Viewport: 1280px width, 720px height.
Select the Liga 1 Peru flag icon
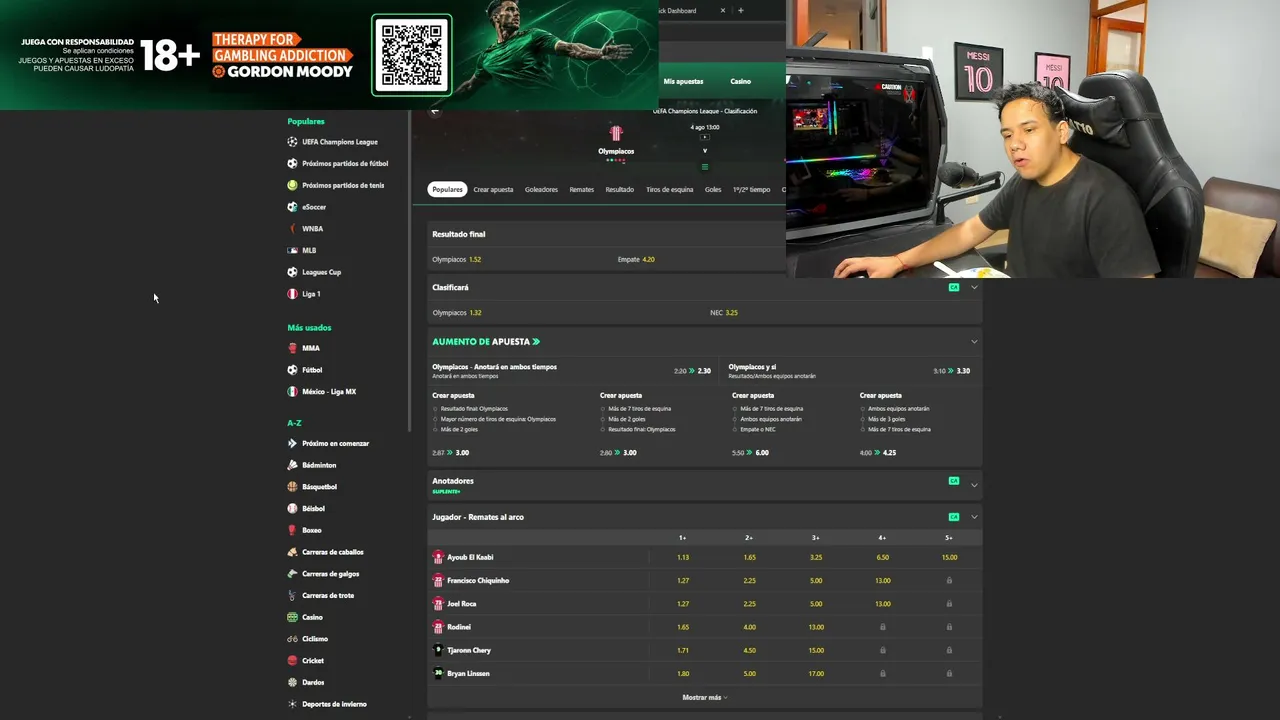tap(292, 294)
